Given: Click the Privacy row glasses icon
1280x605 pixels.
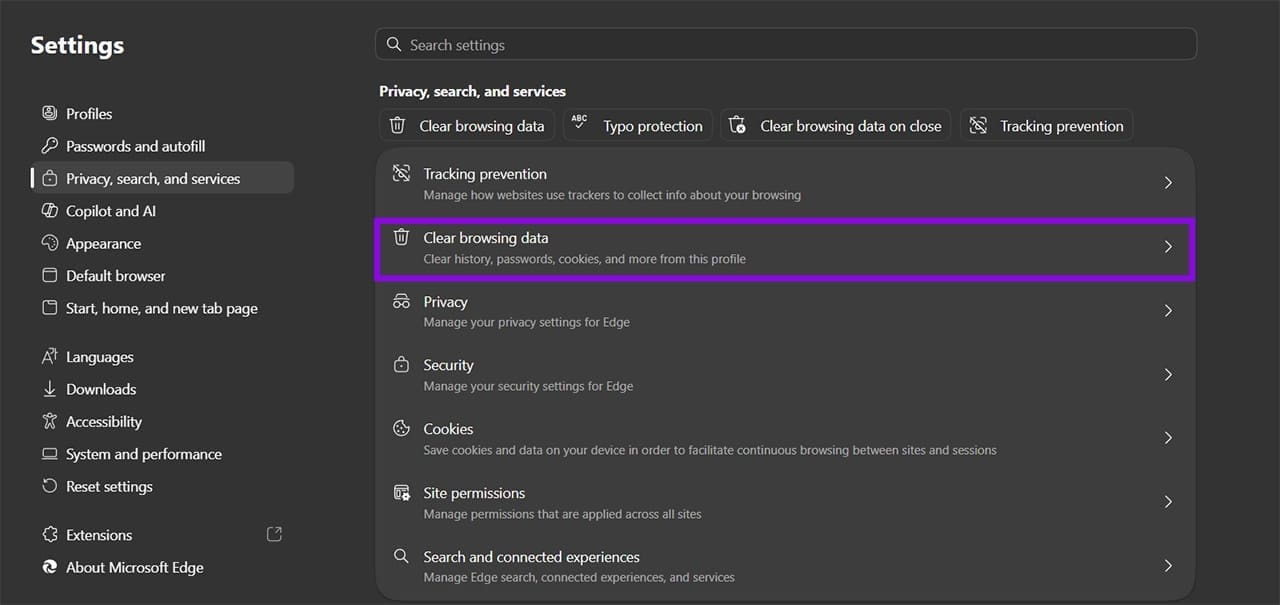Looking at the screenshot, I should point(401,301).
